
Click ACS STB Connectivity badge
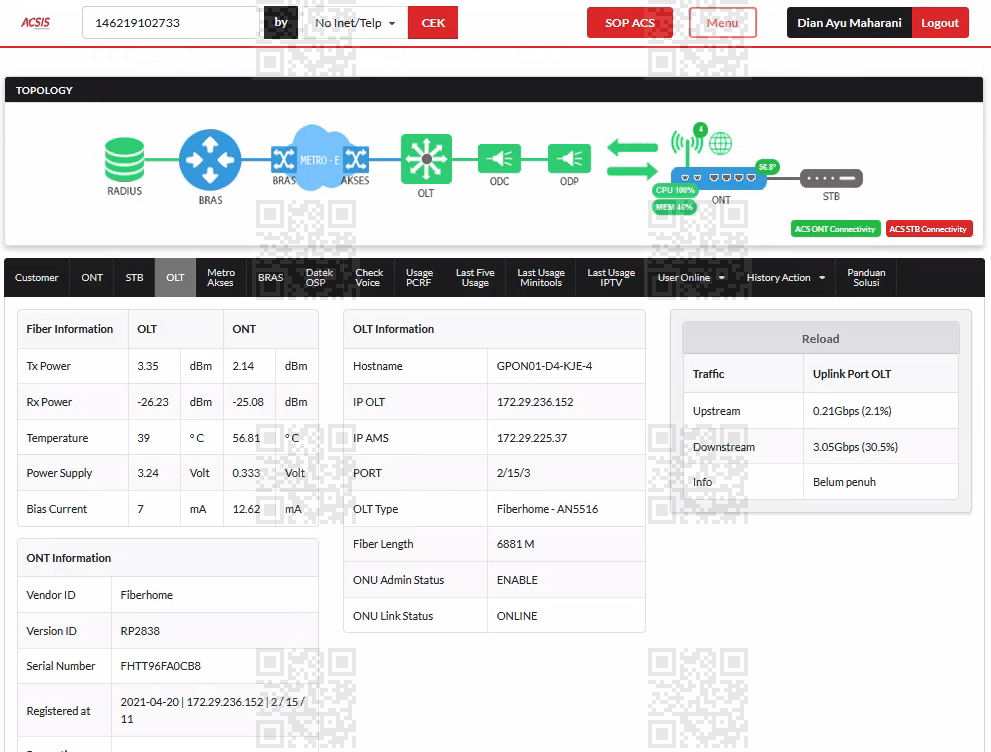click(x=928, y=229)
